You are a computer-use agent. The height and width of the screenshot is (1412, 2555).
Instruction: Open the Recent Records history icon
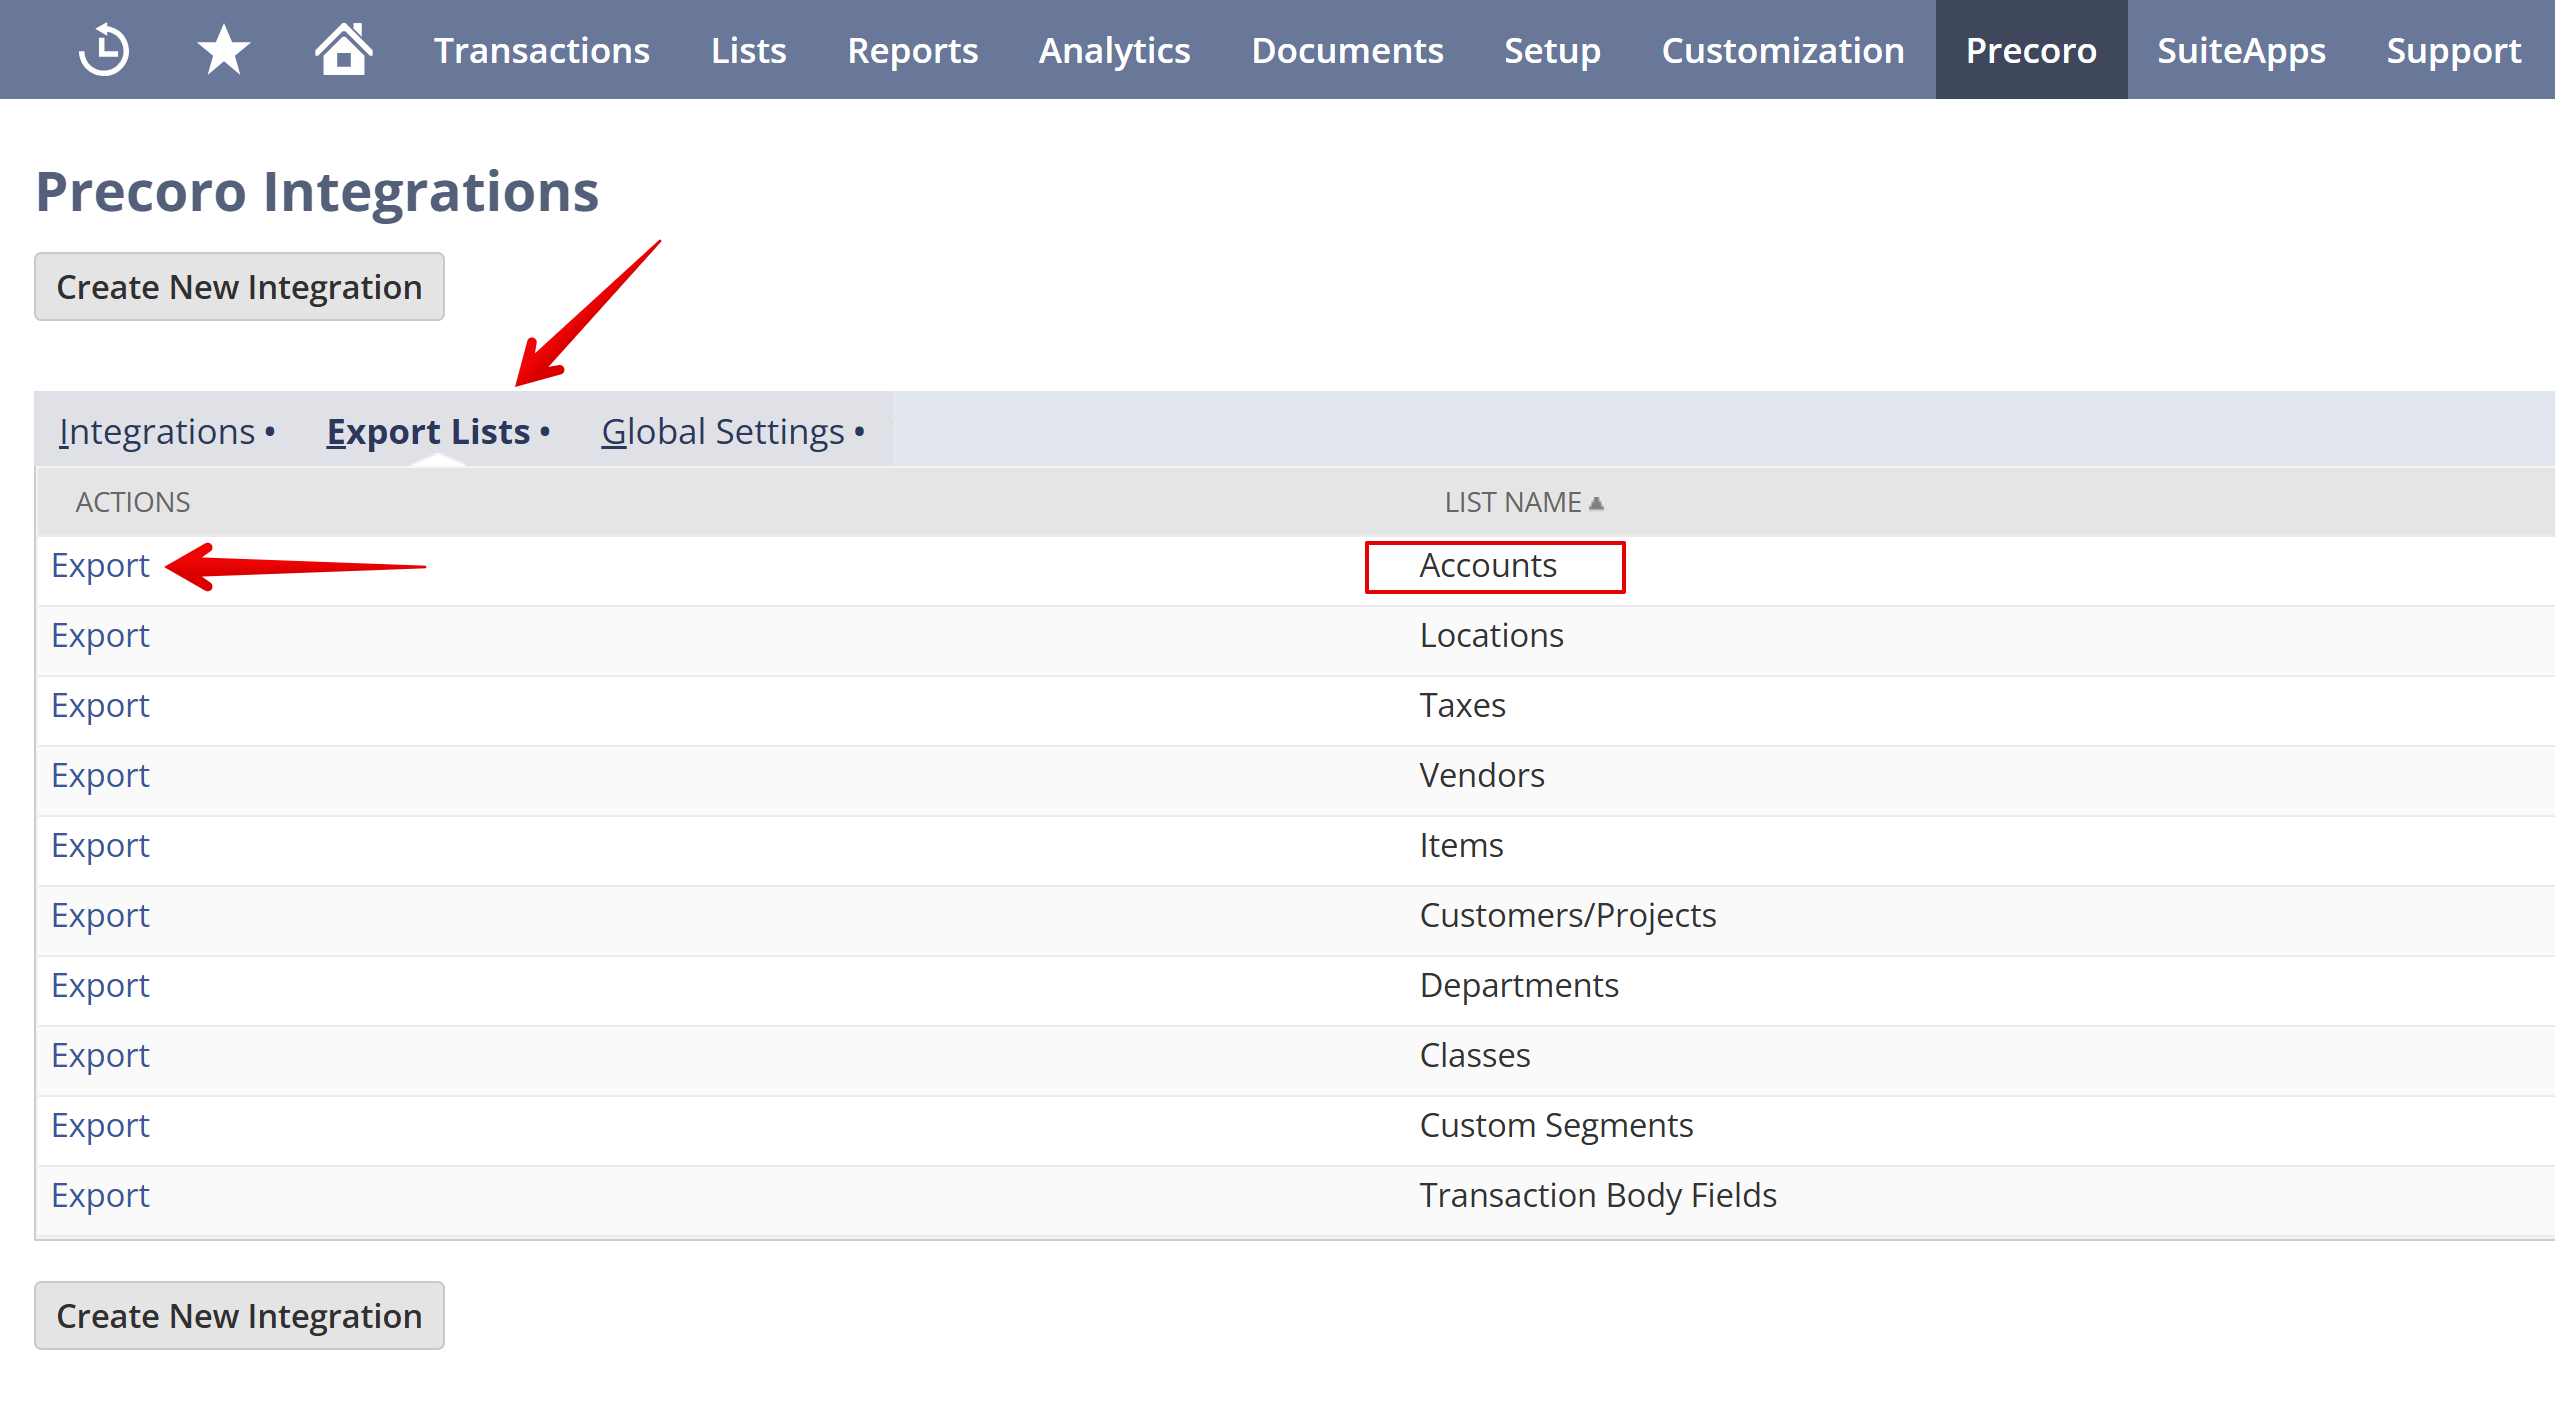point(104,50)
